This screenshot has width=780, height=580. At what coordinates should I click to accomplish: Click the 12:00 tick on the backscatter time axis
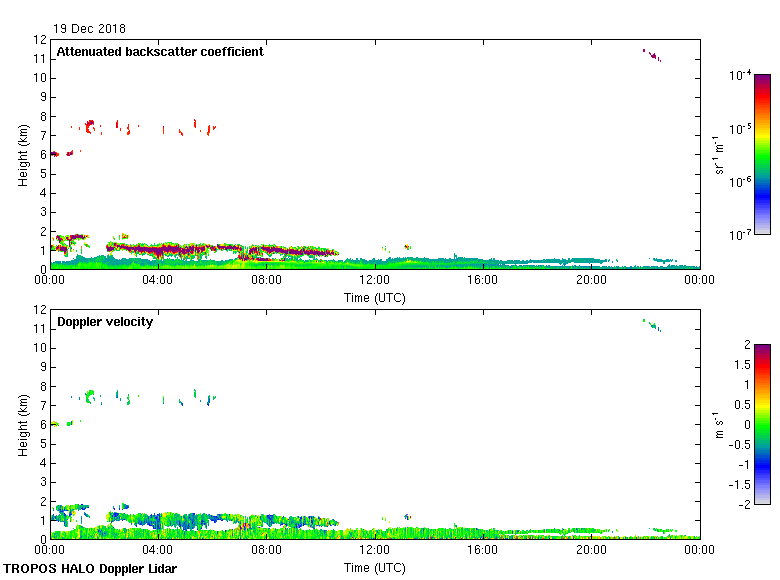coord(375,281)
